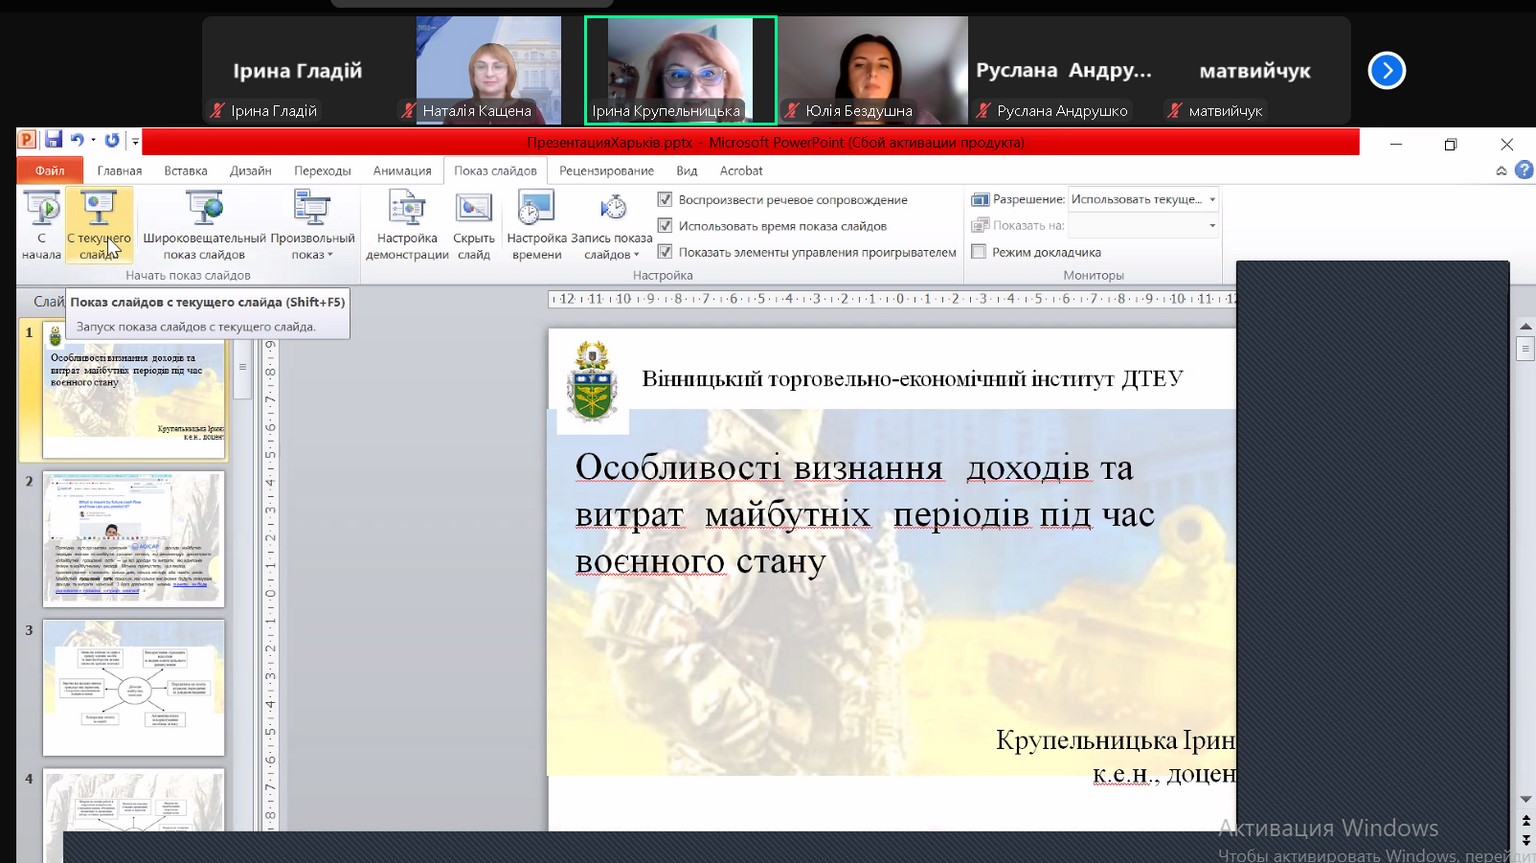The width and height of the screenshot is (1536, 863).
Task: Undo last action in quick access toolbar
Action: coord(77,140)
